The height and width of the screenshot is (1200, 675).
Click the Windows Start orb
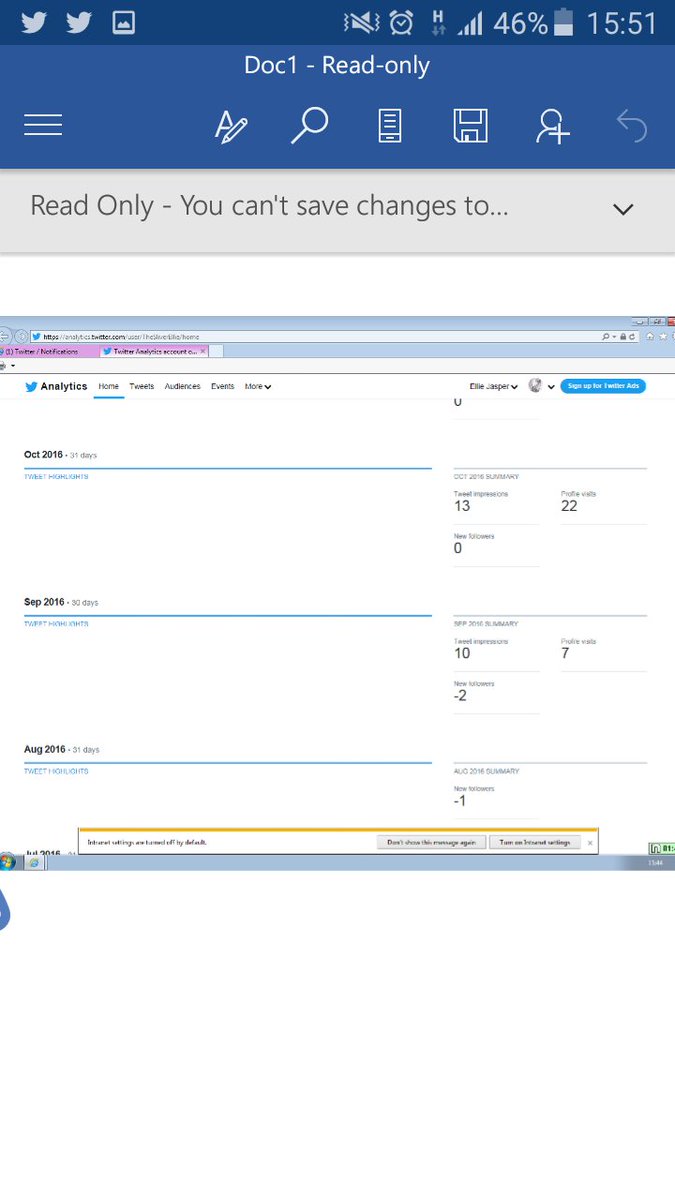coord(8,862)
